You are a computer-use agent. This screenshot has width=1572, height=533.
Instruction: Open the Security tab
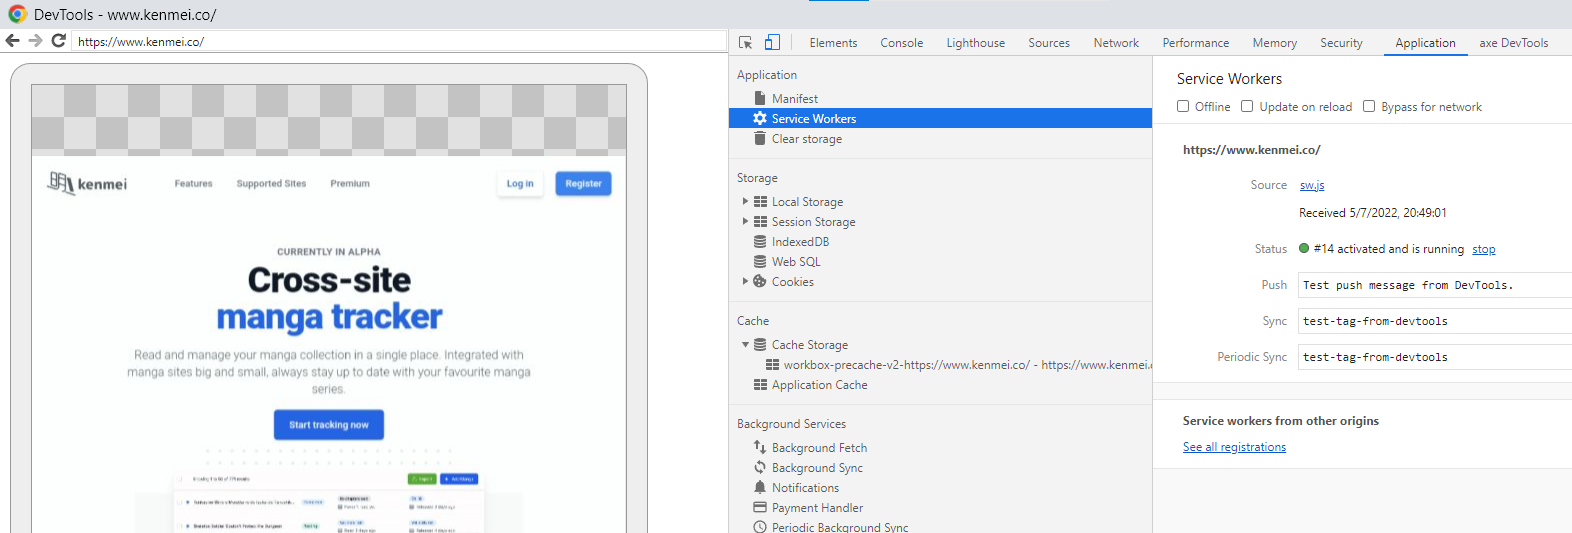click(x=1341, y=43)
